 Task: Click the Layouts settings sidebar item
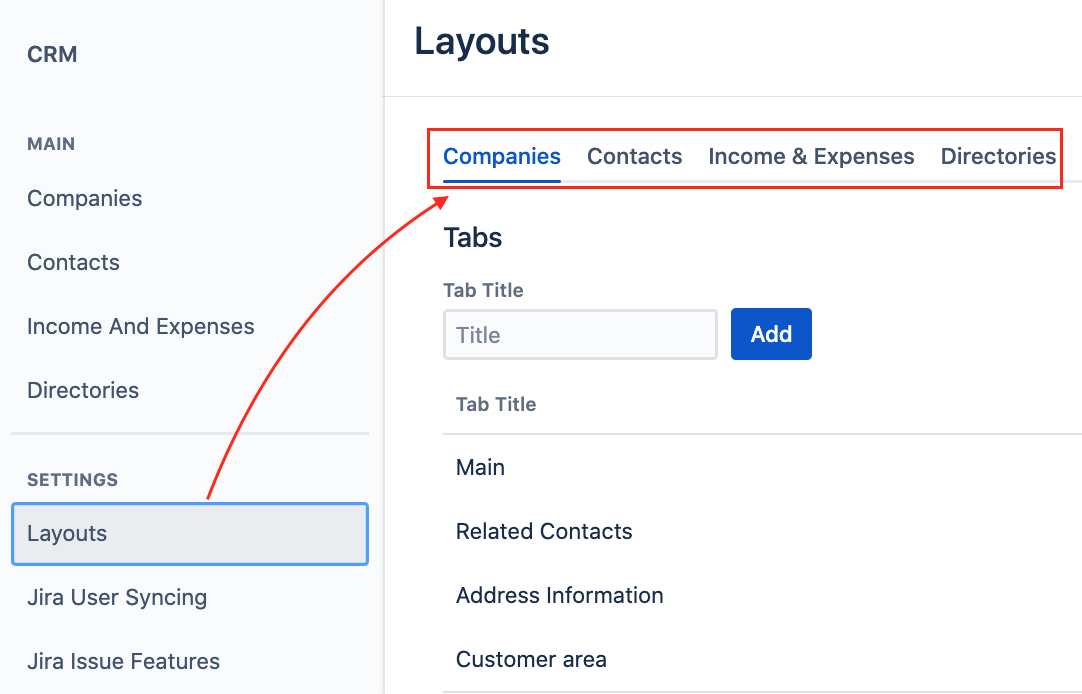coord(190,534)
